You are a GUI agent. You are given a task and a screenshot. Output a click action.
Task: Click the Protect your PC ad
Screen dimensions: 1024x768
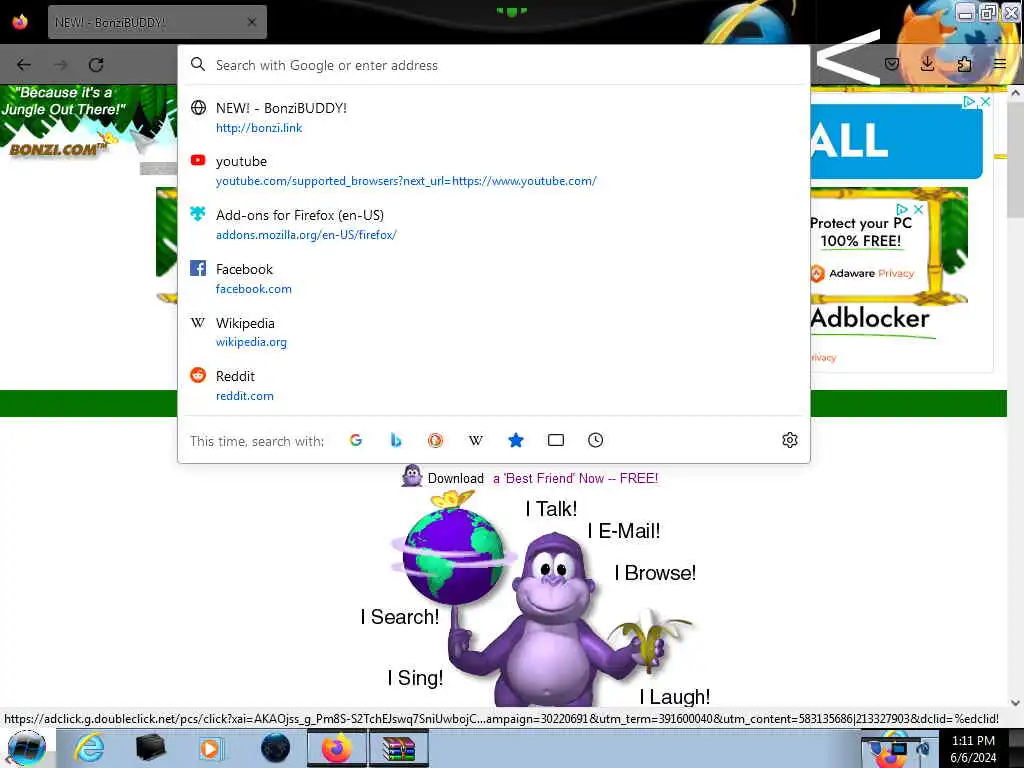[x=861, y=232]
